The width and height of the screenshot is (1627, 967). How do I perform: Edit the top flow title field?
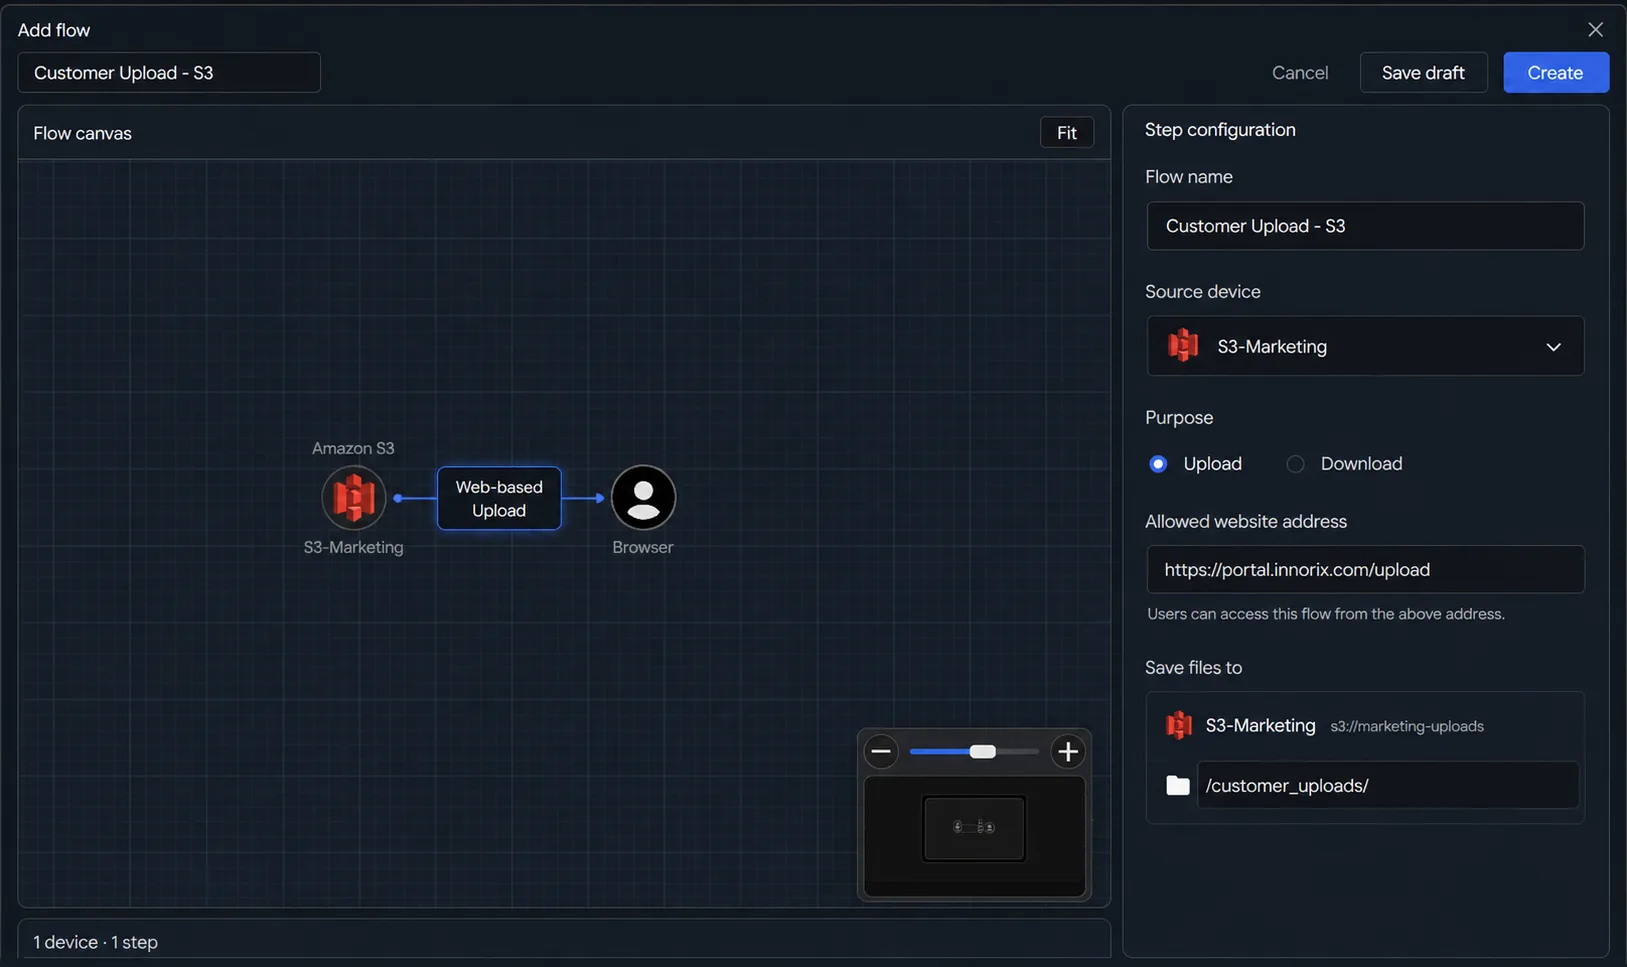[x=169, y=72]
